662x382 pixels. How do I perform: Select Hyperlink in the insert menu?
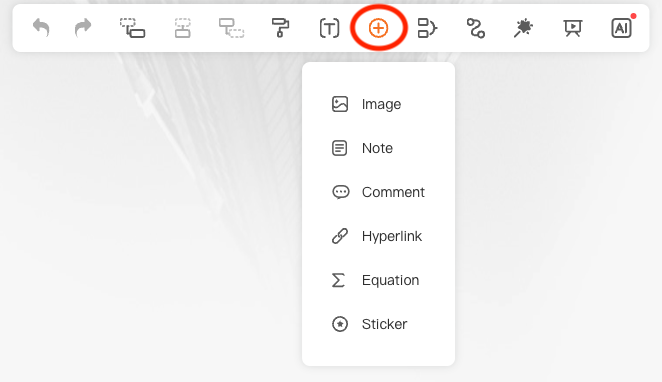[x=378, y=236]
